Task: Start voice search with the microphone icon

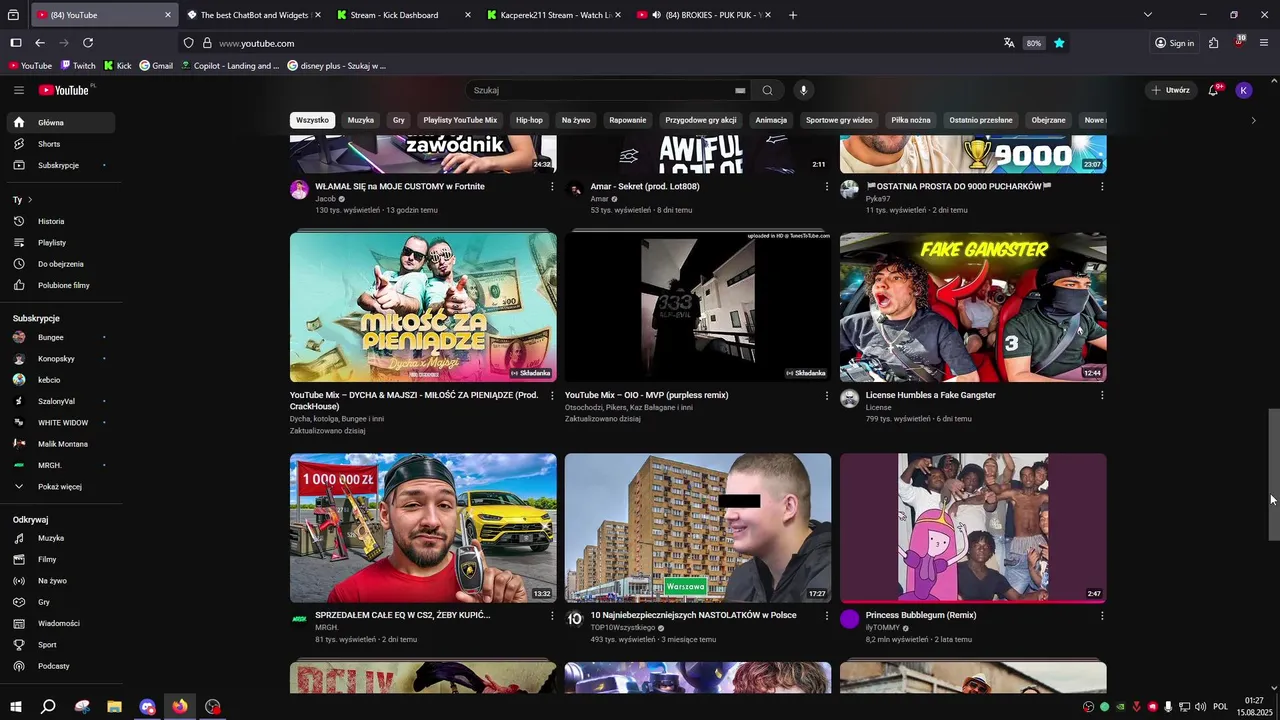Action: [x=803, y=90]
